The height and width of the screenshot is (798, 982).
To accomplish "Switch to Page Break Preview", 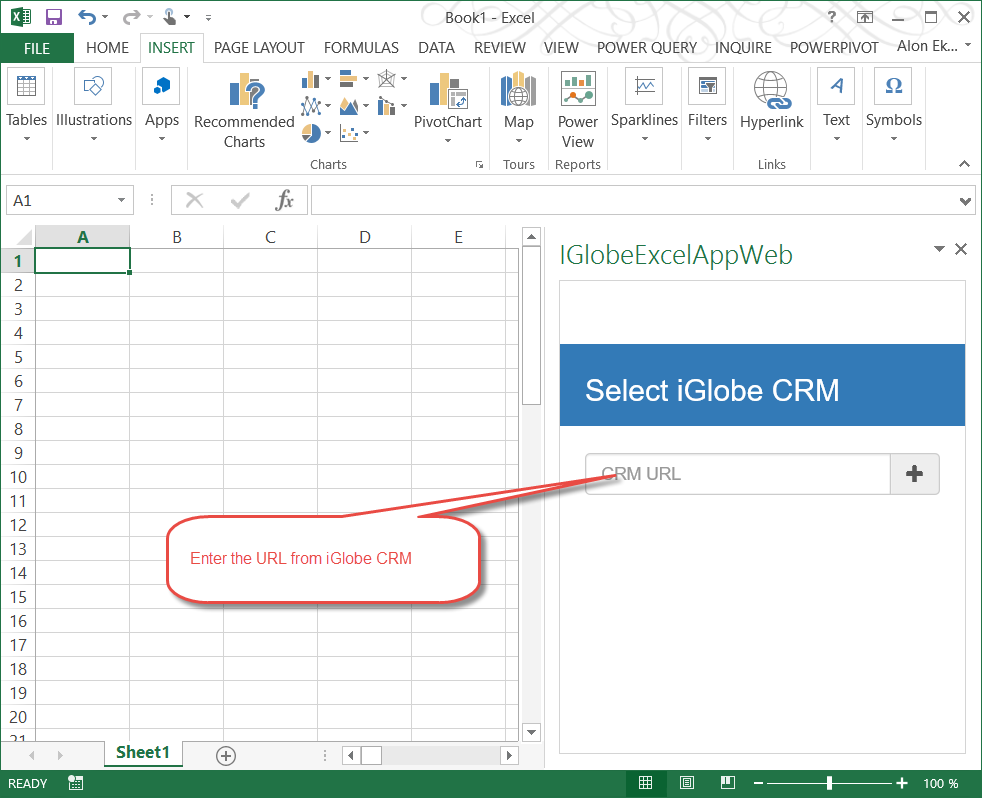I will tap(728, 783).
